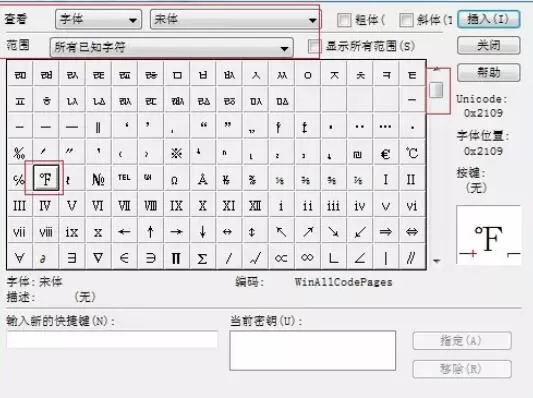This screenshot has height=398, width=533.
Task: Select the partial derivative ∂ symbol
Action: tap(46, 258)
